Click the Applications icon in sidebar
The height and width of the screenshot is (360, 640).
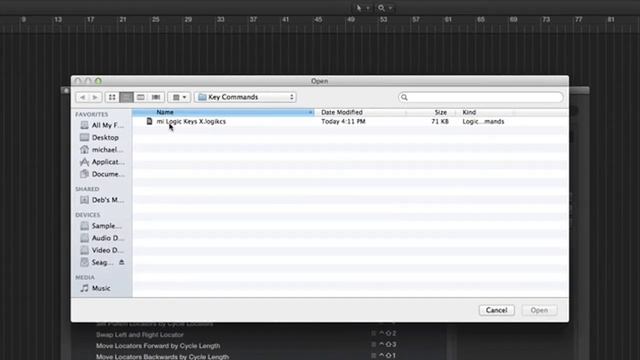(x=84, y=162)
